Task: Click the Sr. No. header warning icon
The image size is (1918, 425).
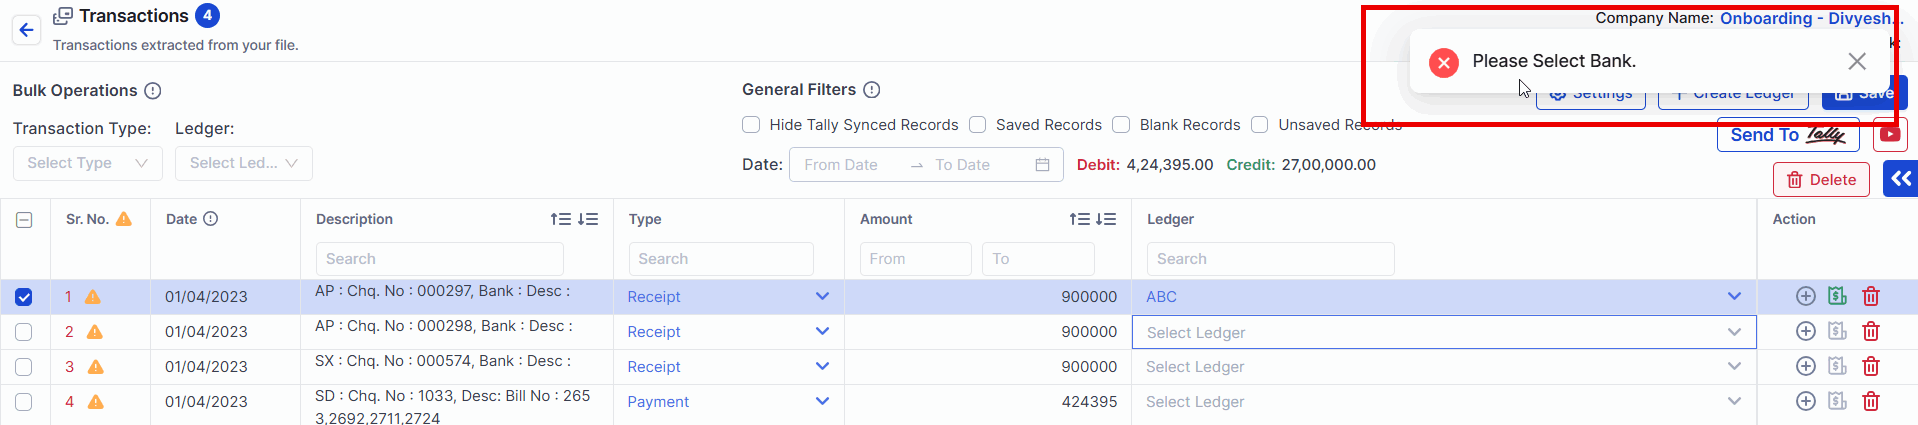Action: (x=124, y=219)
